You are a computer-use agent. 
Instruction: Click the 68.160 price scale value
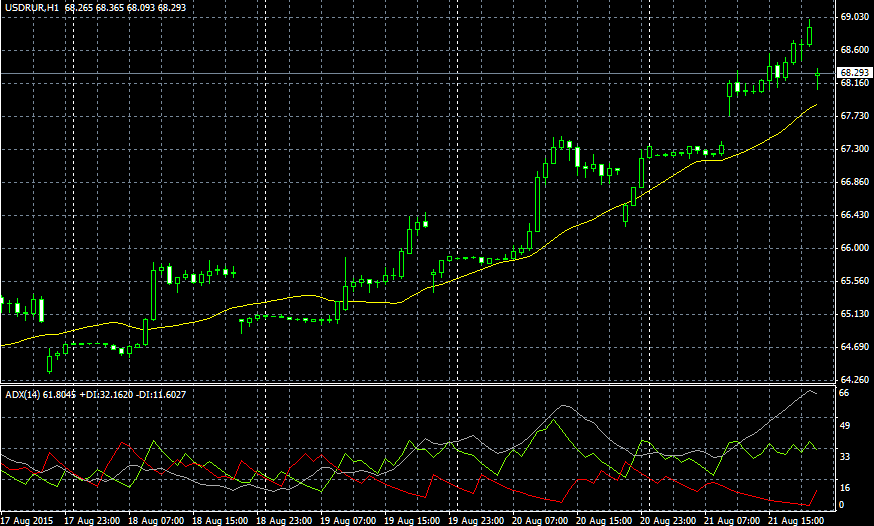[854, 83]
